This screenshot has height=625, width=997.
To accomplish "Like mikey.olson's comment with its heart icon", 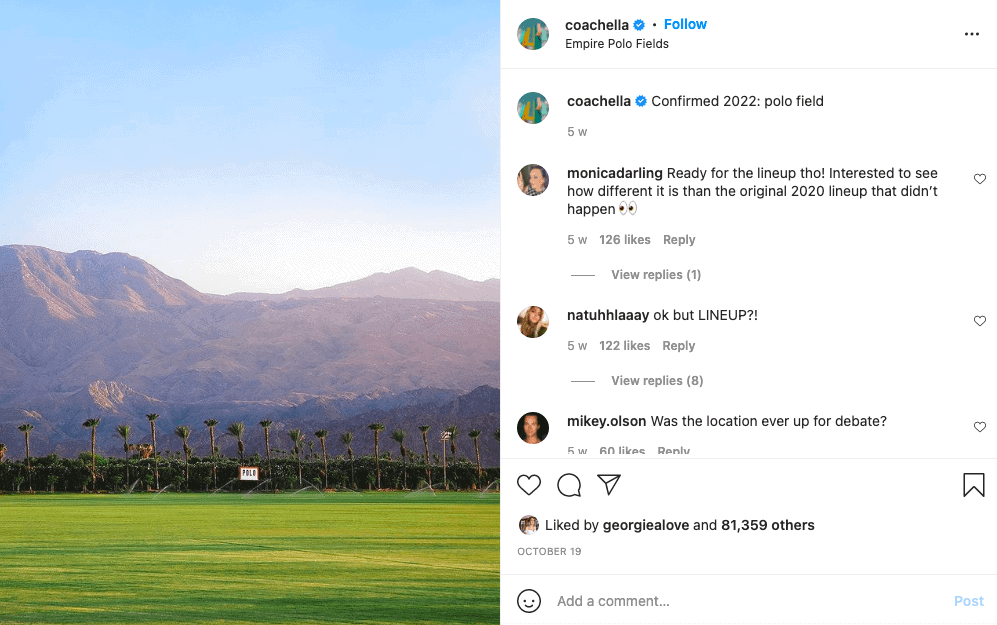I will pos(980,427).
